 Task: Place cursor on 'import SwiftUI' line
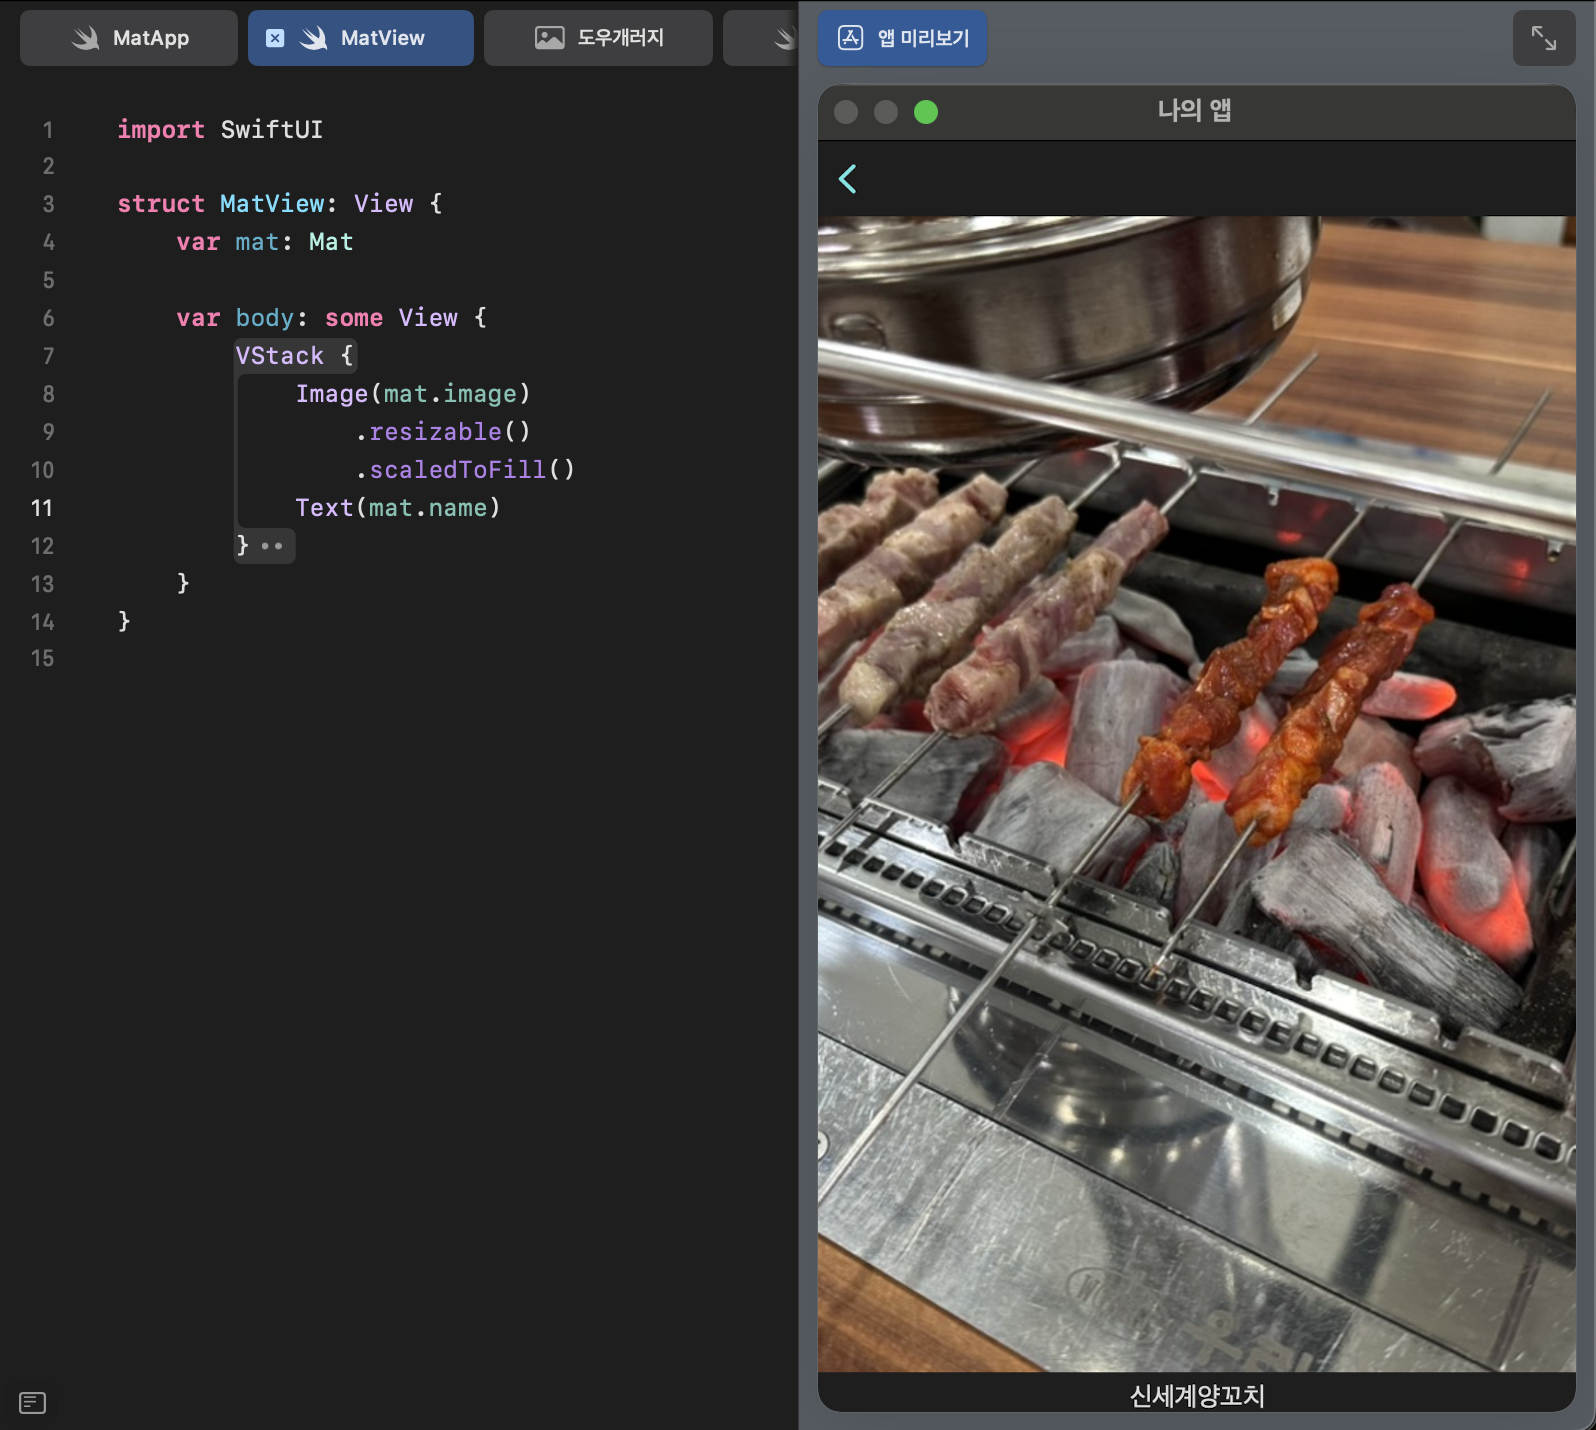click(220, 130)
